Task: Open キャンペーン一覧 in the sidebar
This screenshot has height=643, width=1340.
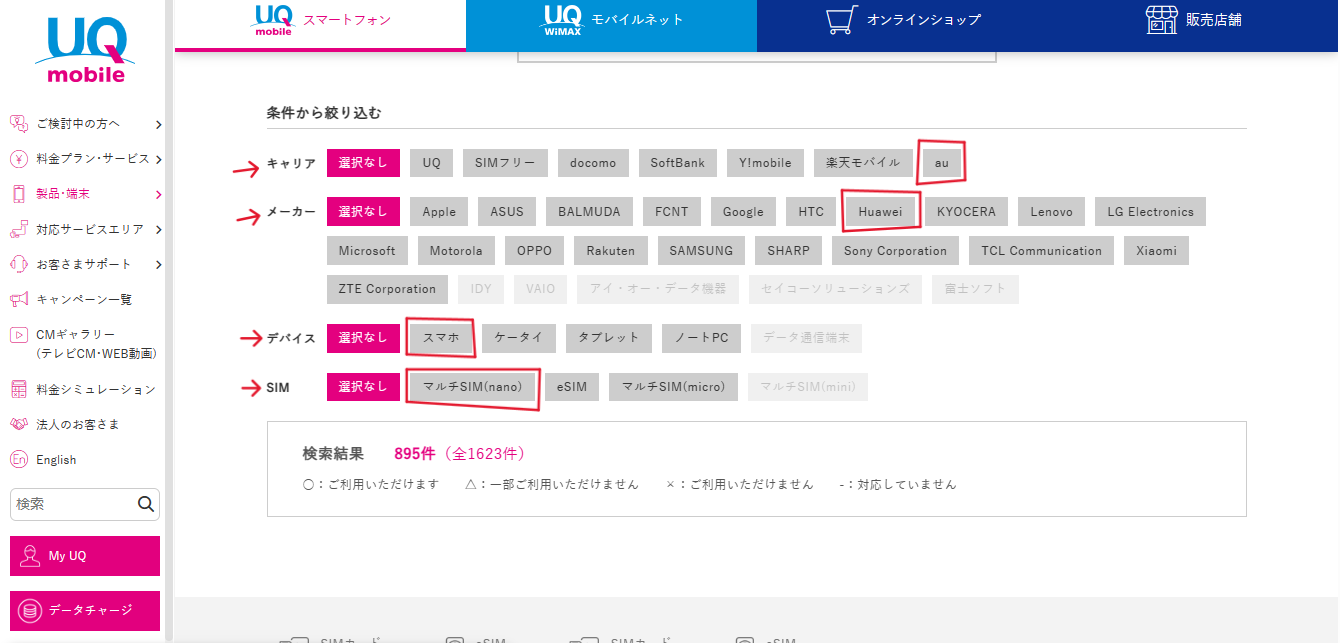Action: click(x=84, y=299)
